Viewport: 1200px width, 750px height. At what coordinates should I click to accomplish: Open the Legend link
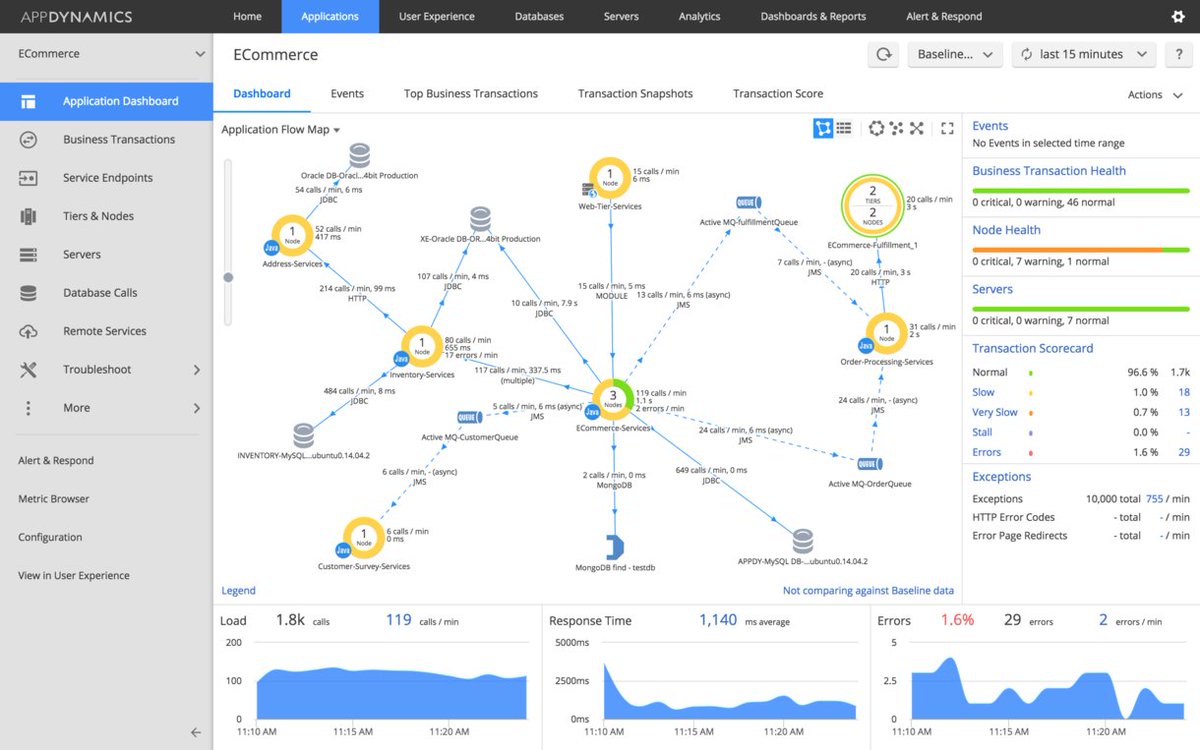pos(238,591)
